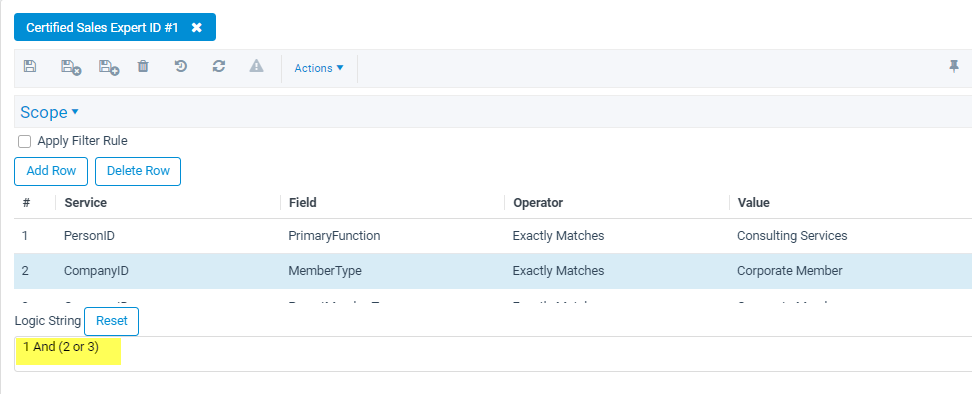Reset the logic string

112,321
